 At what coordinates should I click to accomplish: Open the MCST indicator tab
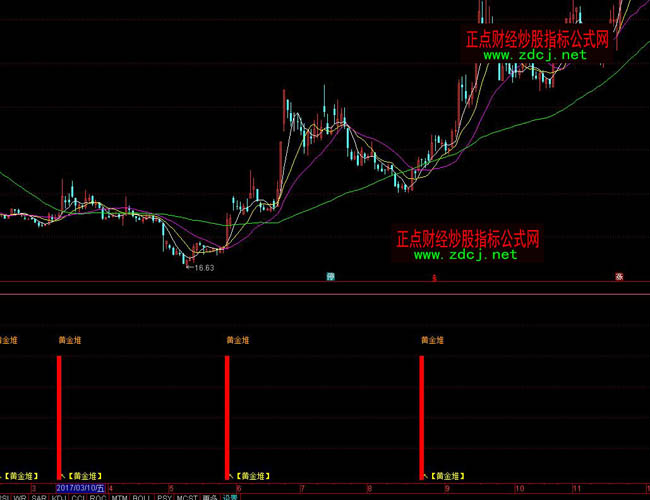tap(187, 496)
